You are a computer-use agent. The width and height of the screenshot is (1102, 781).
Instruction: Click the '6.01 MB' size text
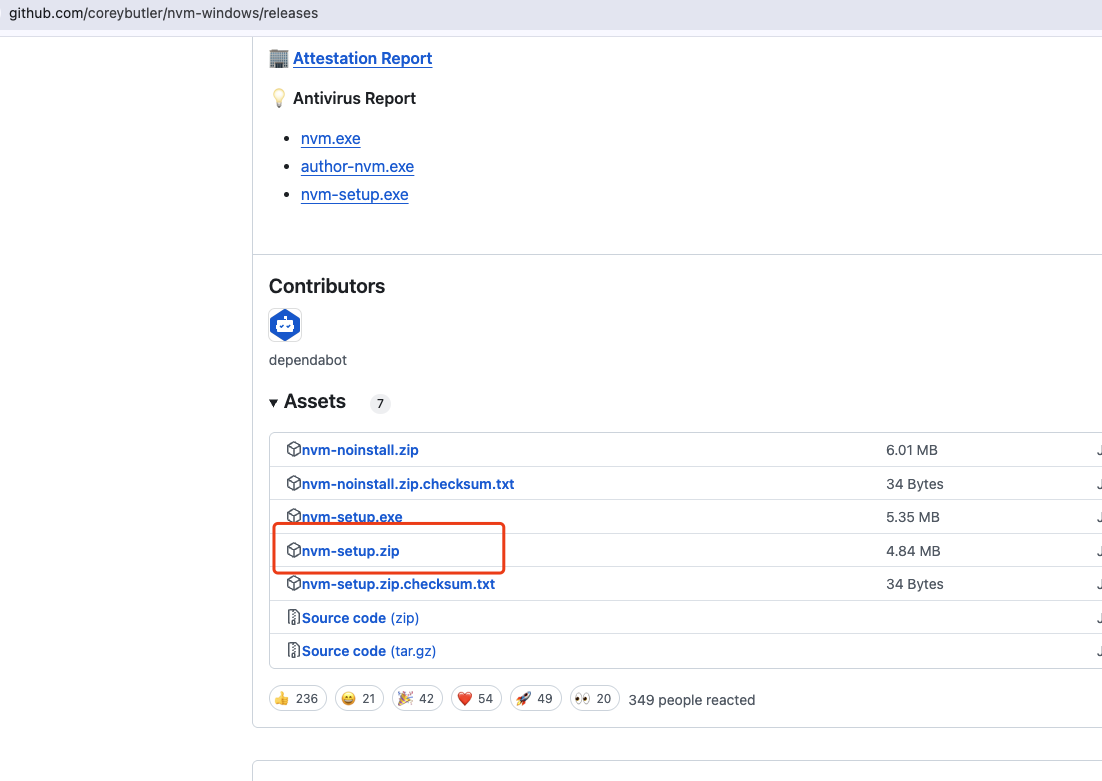pyautogui.click(x=912, y=450)
